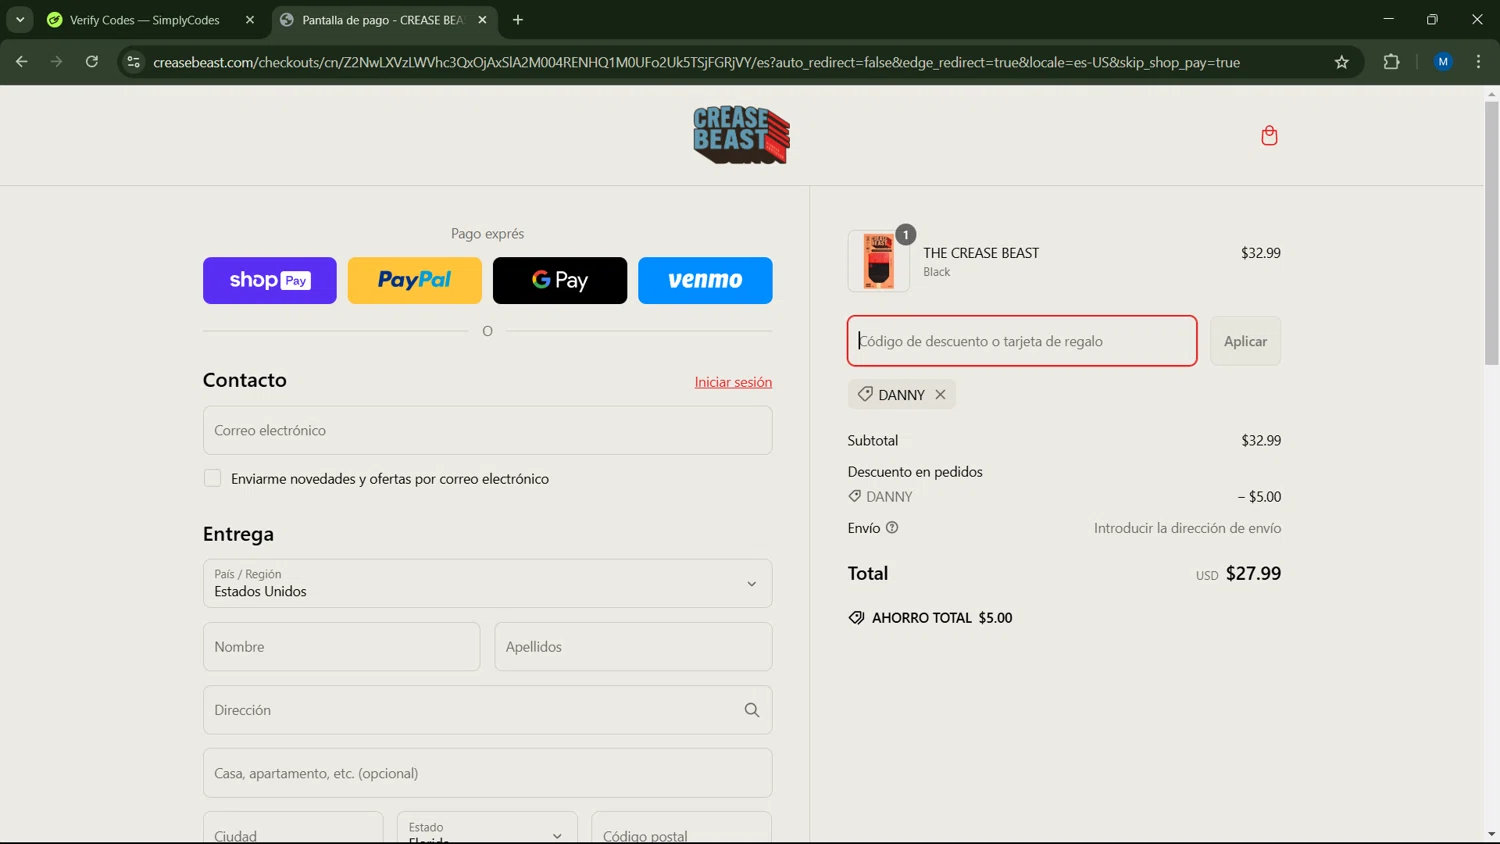Click the address search magnifier icon
The width and height of the screenshot is (1500, 844).
(752, 710)
